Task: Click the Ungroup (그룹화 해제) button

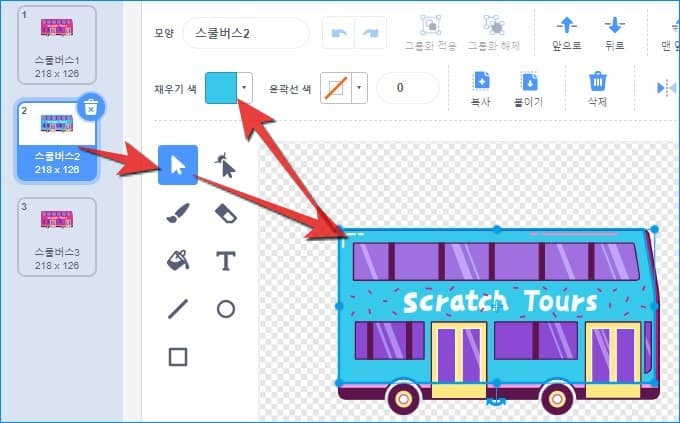Action: click(494, 33)
